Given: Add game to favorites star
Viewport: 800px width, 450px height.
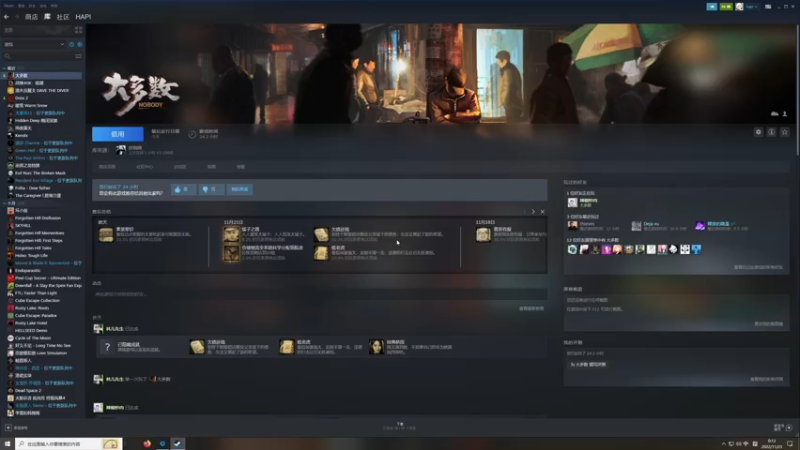Looking at the screenshot, I should (x=785, y=132).
